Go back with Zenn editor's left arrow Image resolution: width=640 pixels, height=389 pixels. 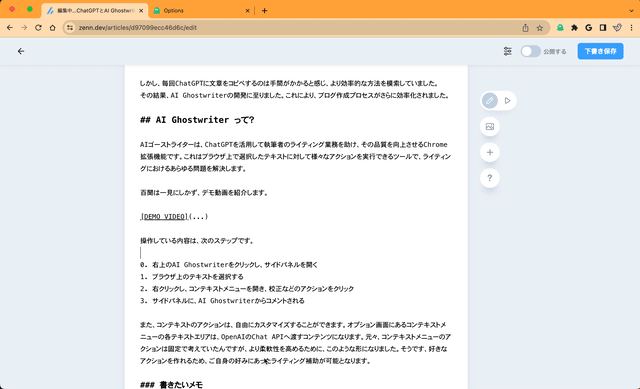21,51
